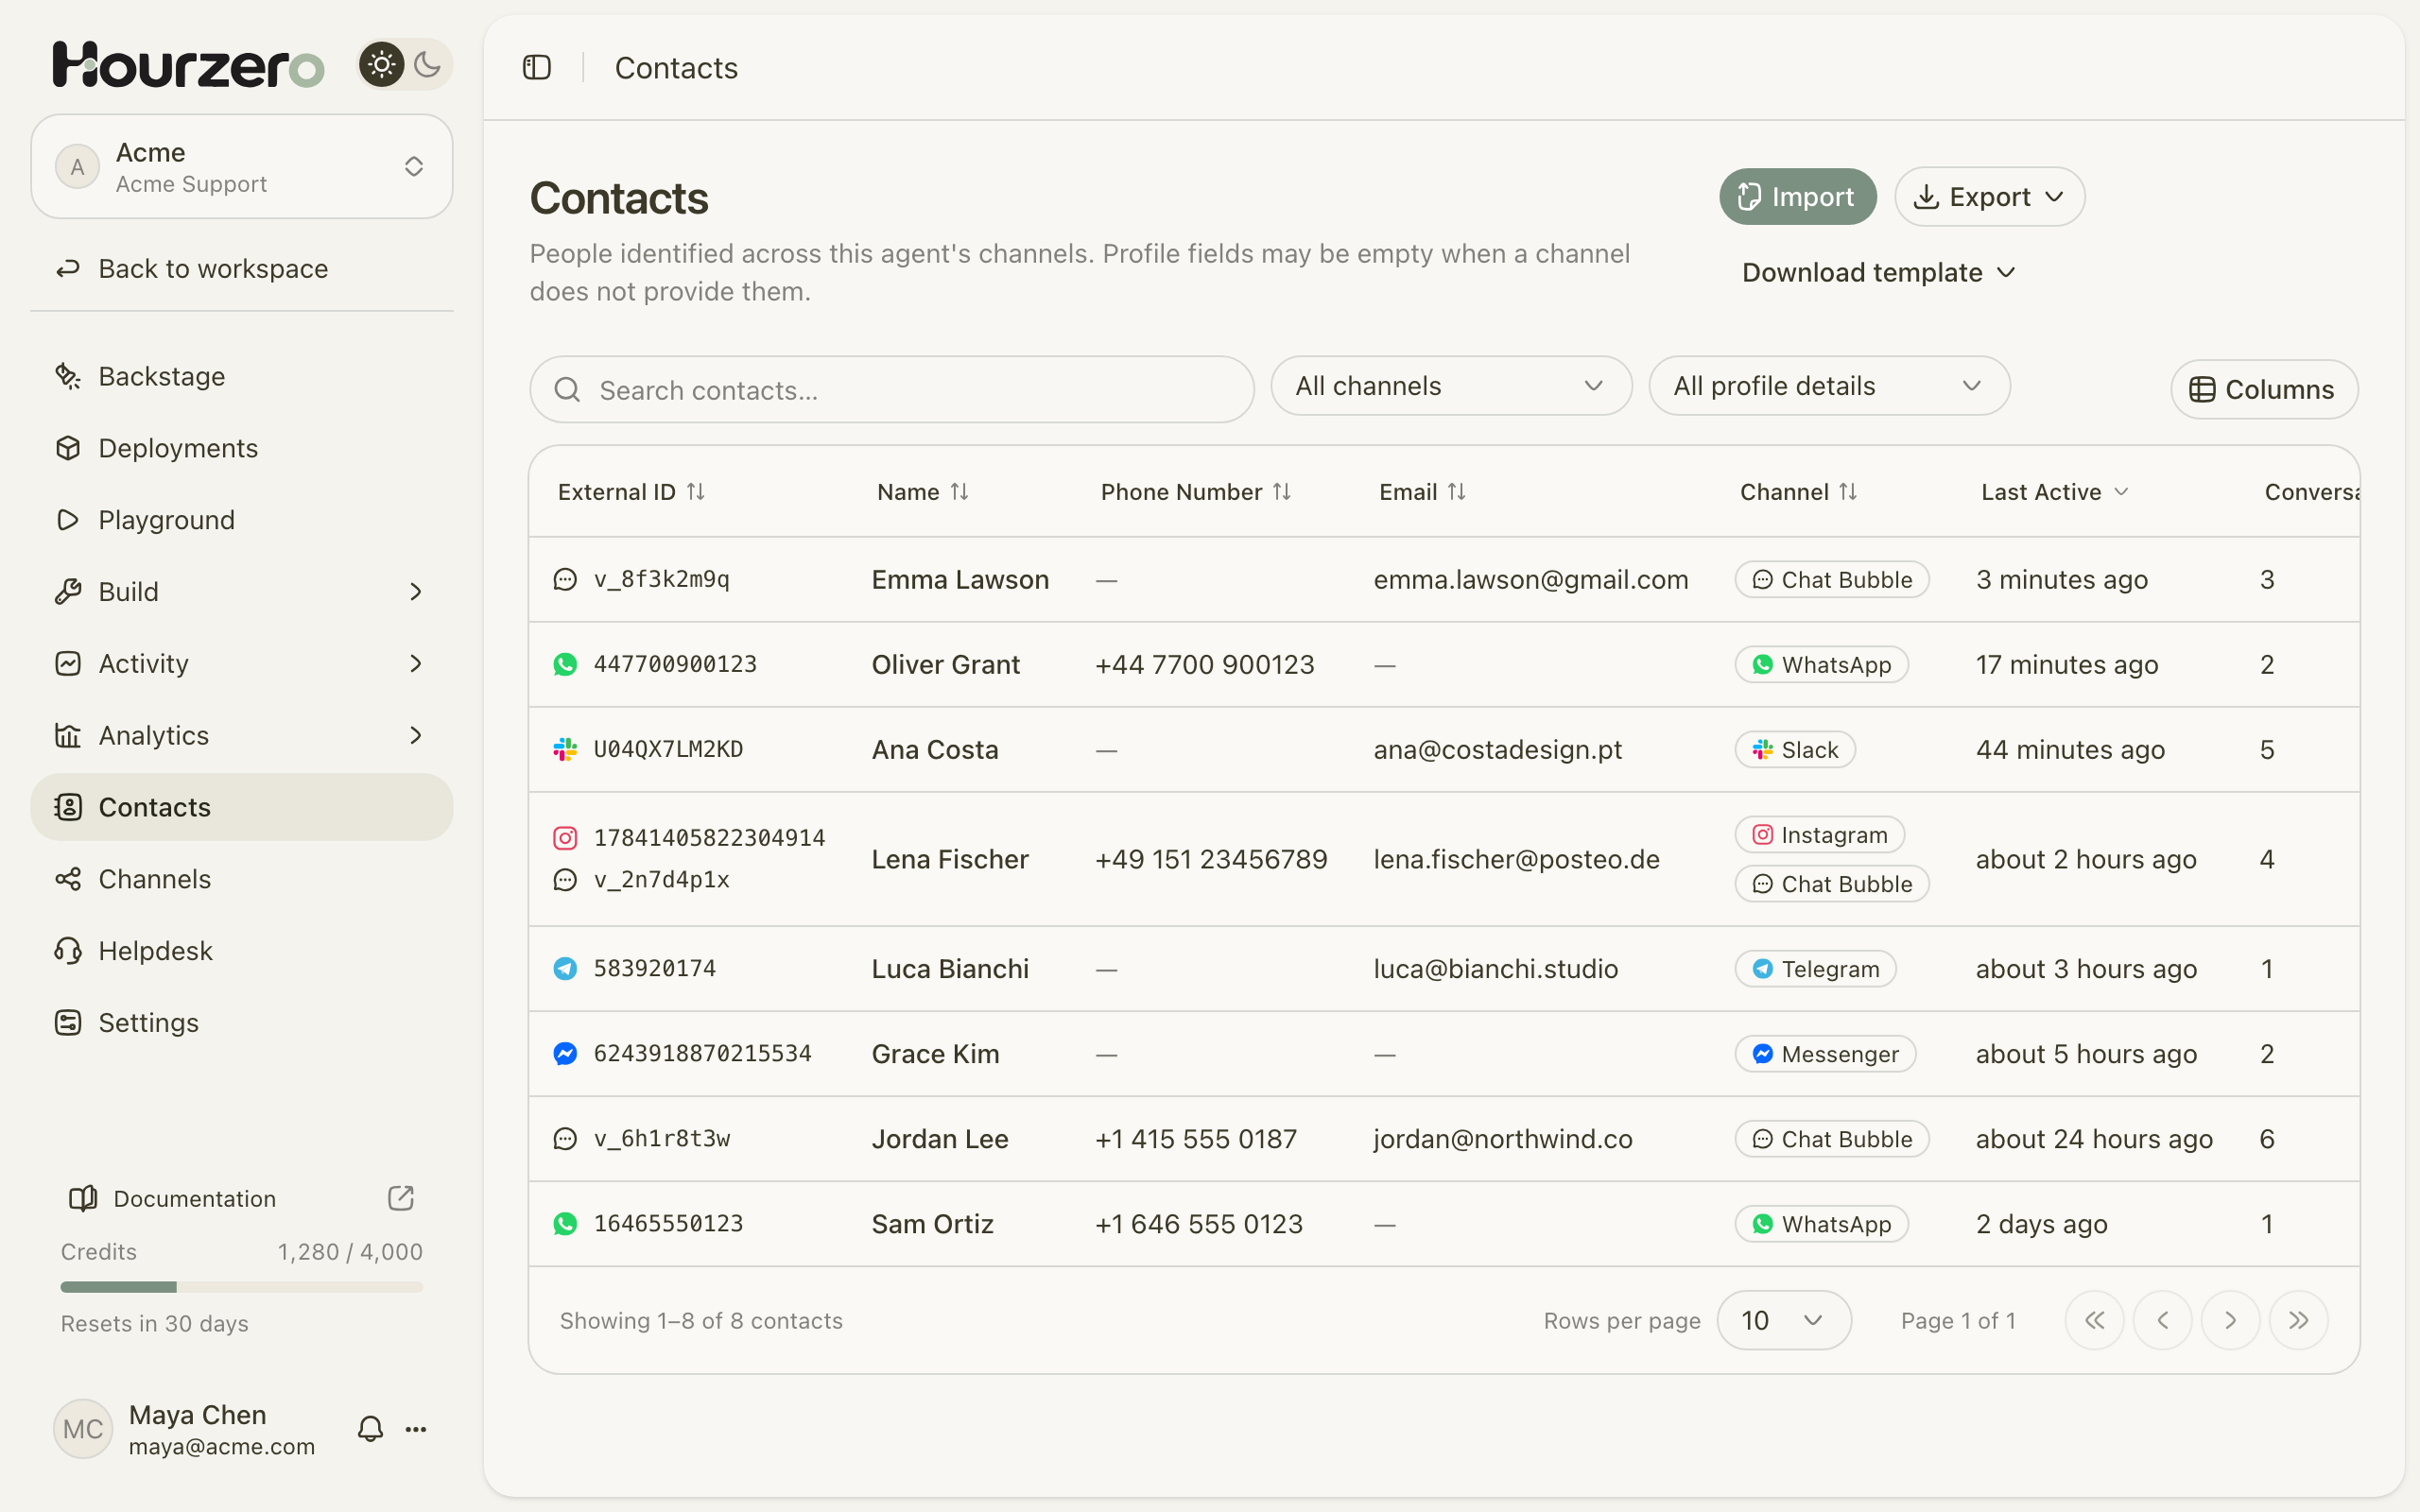Click chat bubble icon beside v_8f3k2m9q
This screenshot has height=1512, width=2420.
click(x=565, y=579)
